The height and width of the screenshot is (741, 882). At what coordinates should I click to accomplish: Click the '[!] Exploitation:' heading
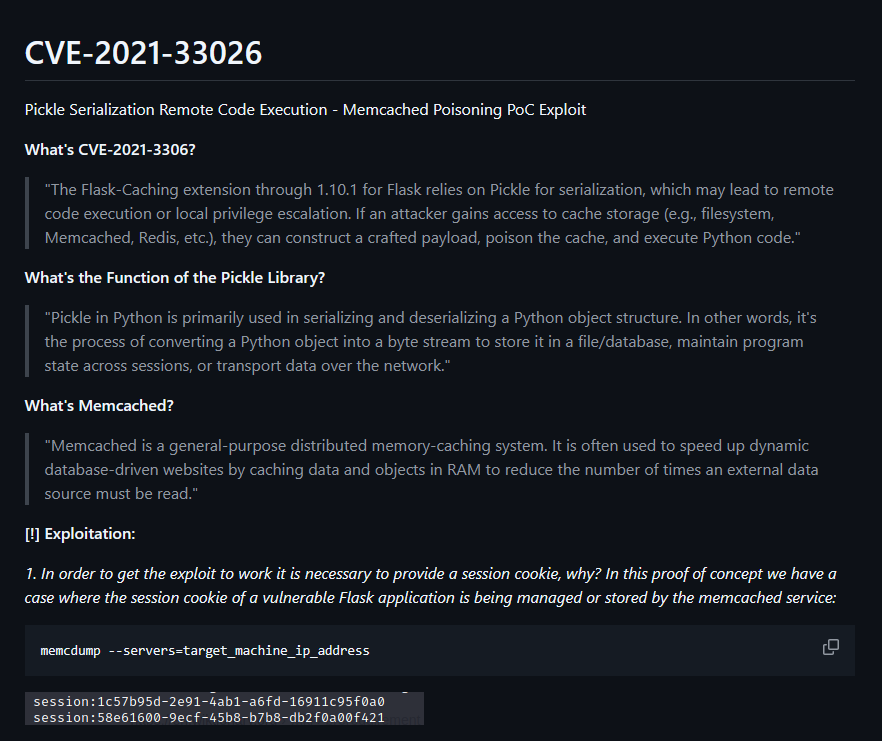click(80, 534)
